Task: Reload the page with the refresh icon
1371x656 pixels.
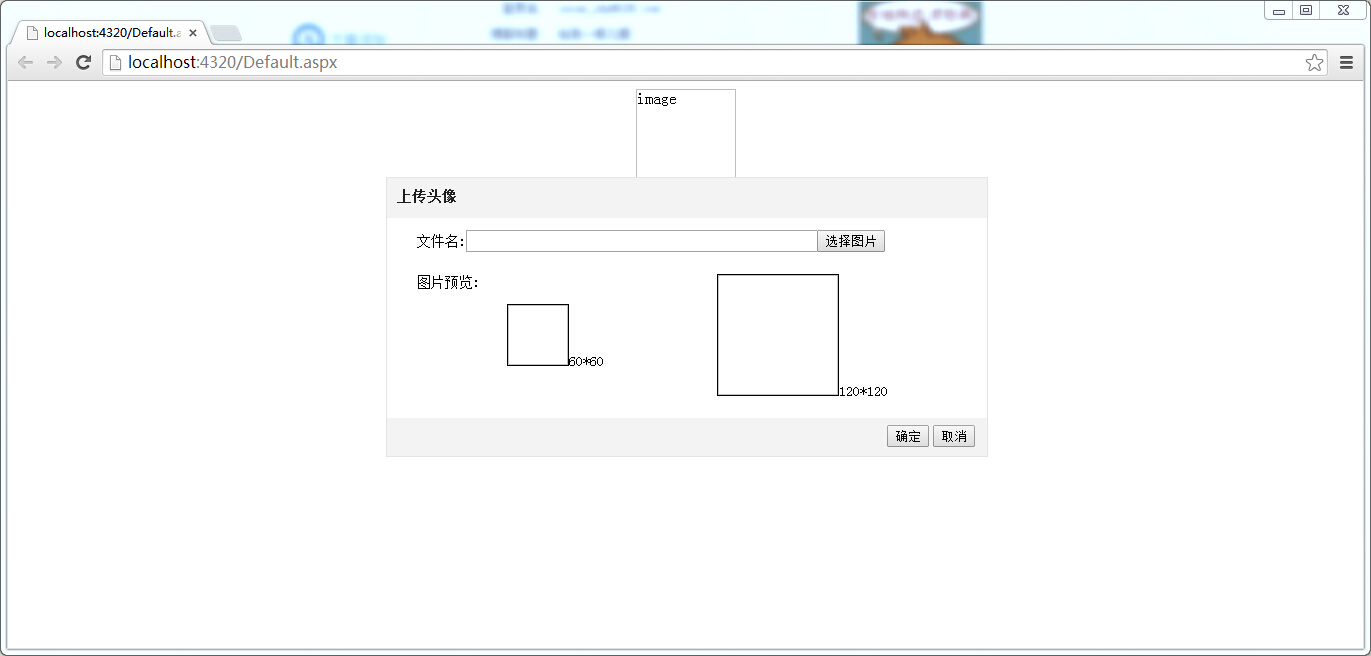Action: tap(84, 62)
